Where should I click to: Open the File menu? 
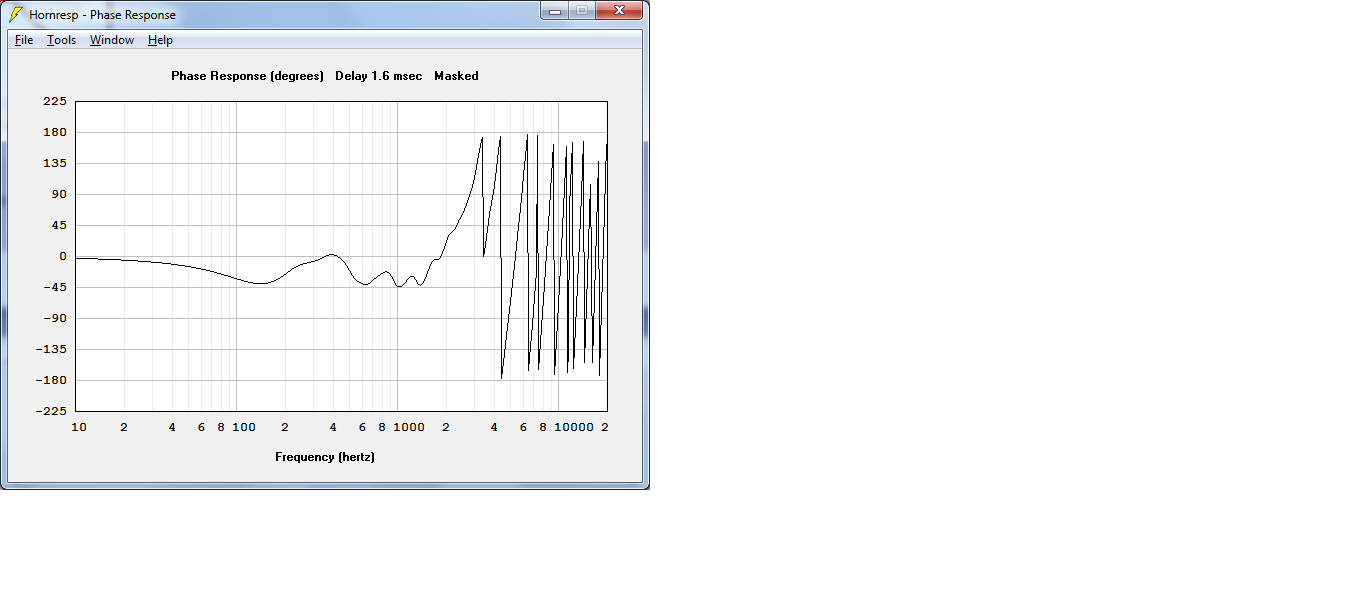pyautogui.click(x=24, y=40)
